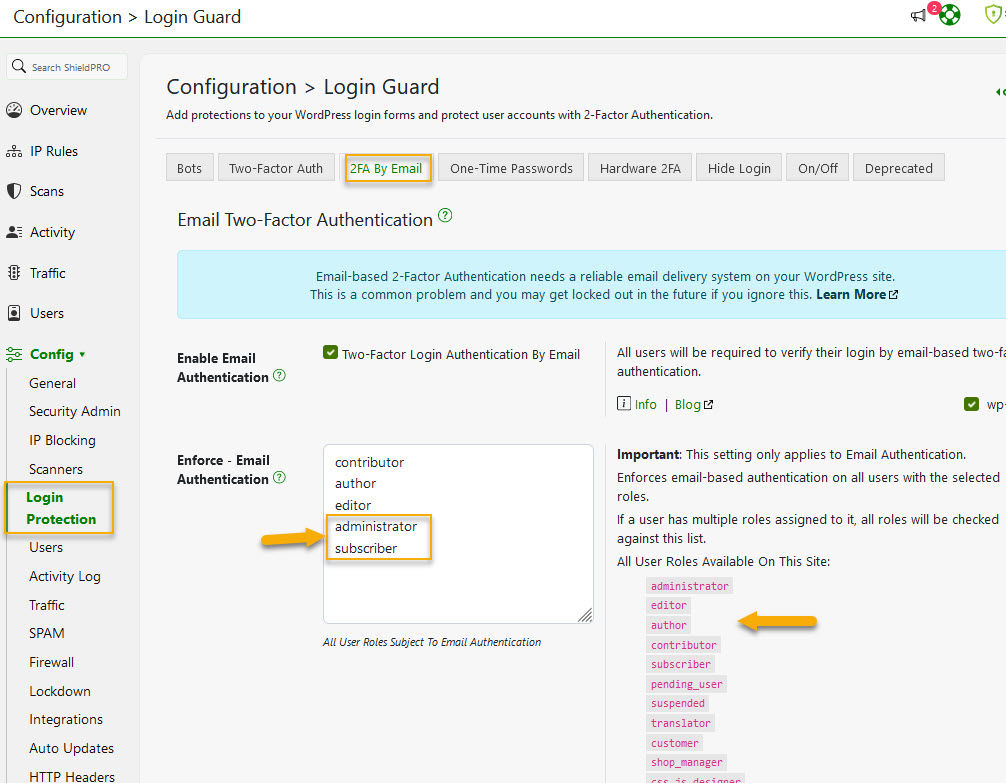The width and height of the screenshot is (1006, 783).
Task: Switch to the Bots tab
Action: tap(189, 168)
